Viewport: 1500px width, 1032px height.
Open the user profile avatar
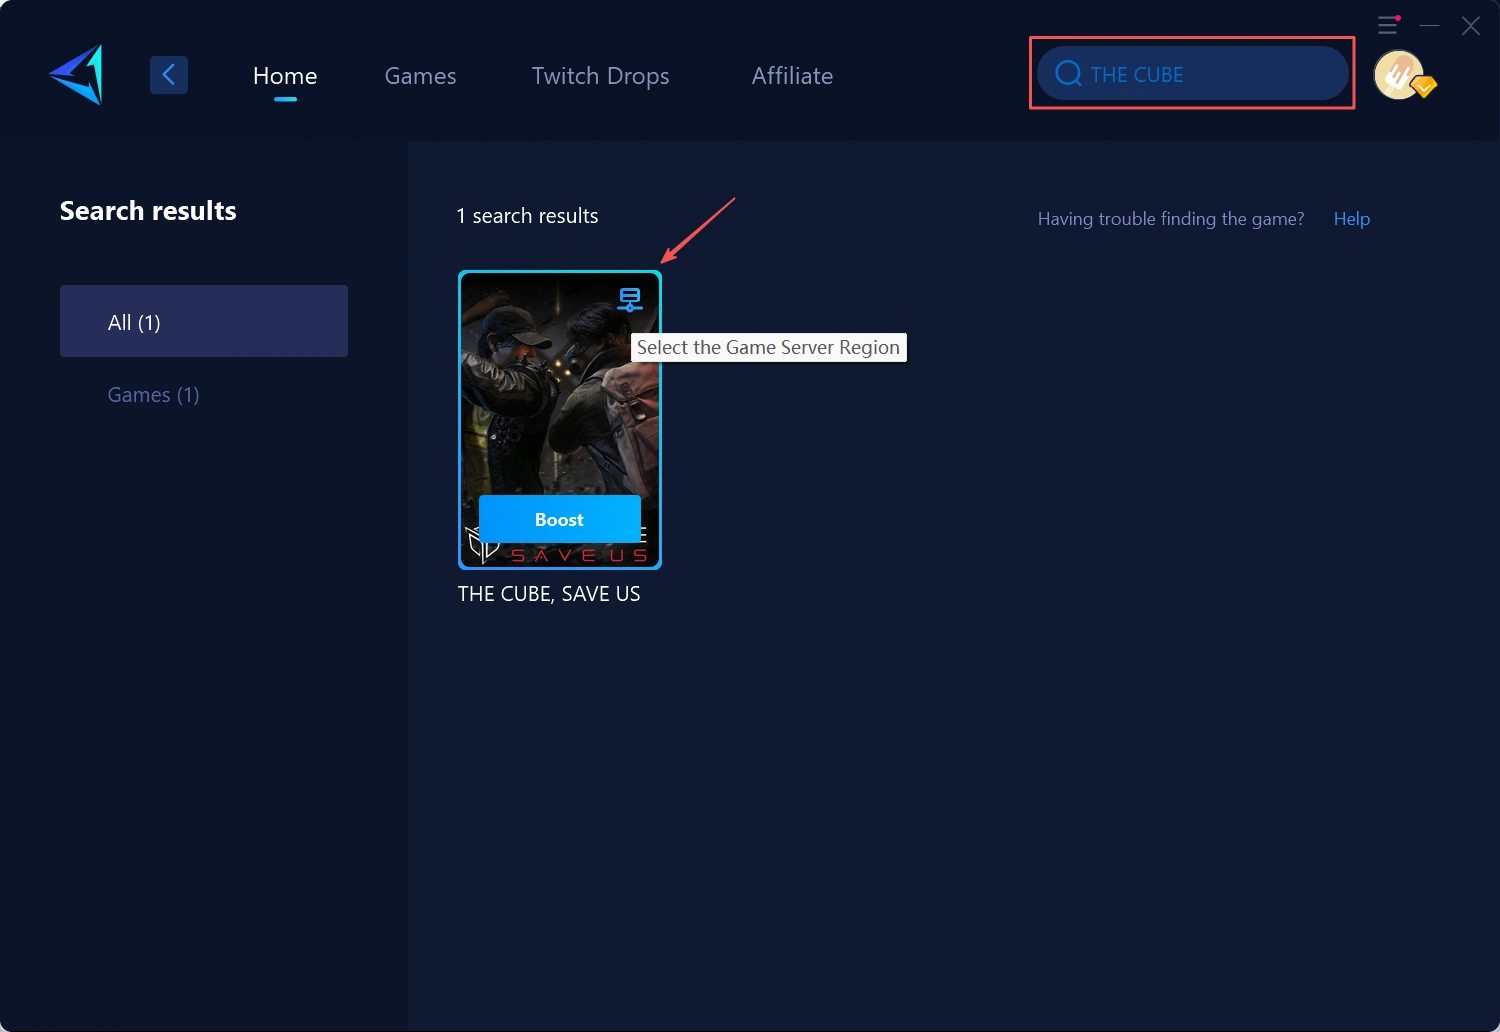(1398, 75)
